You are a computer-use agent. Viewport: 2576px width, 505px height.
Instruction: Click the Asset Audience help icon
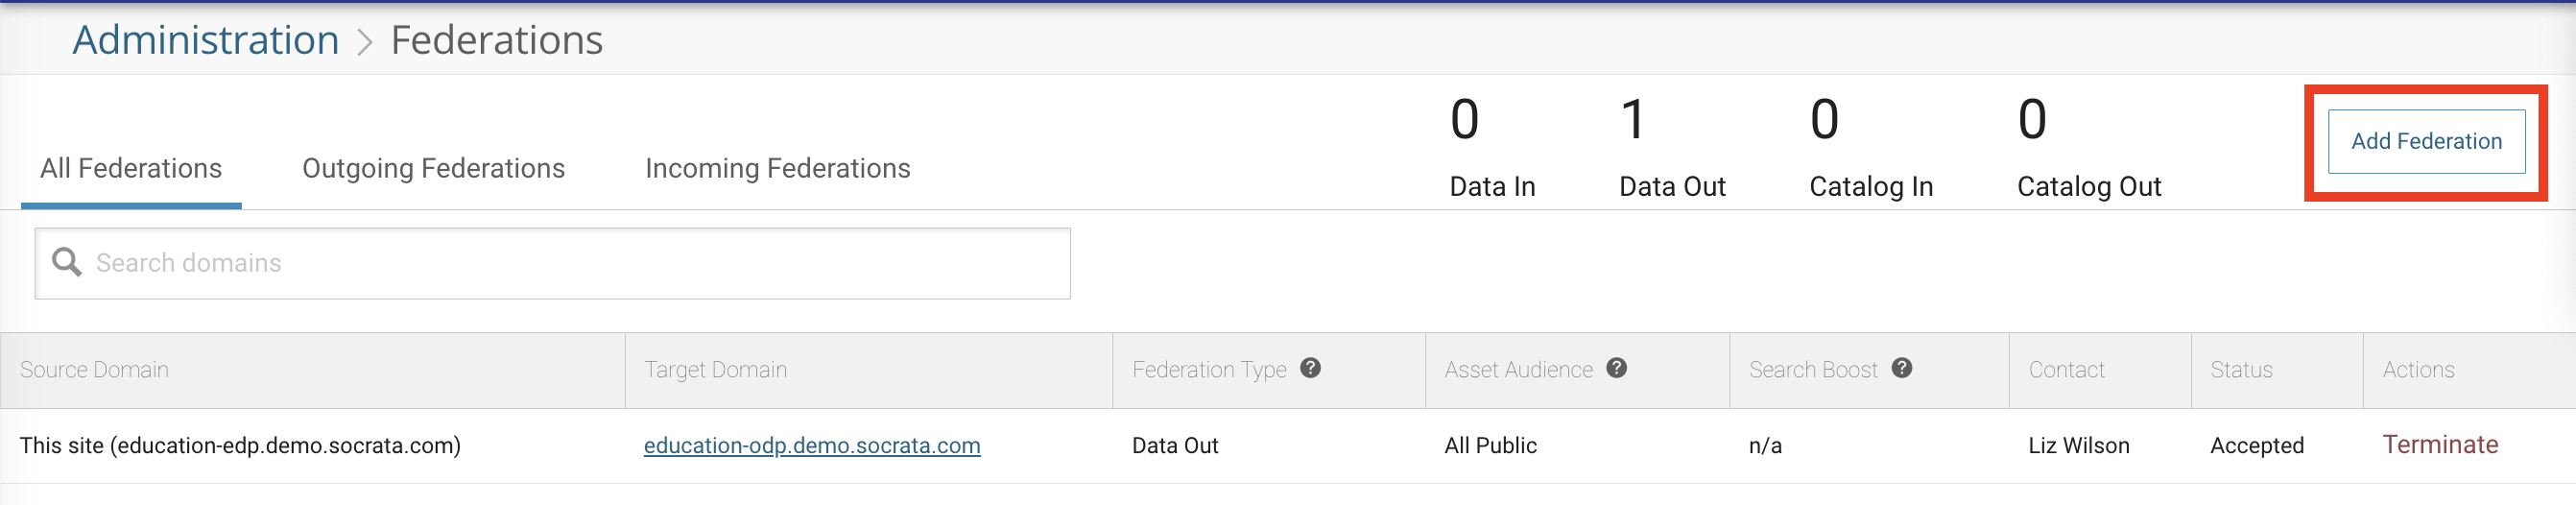[1616, 368]
